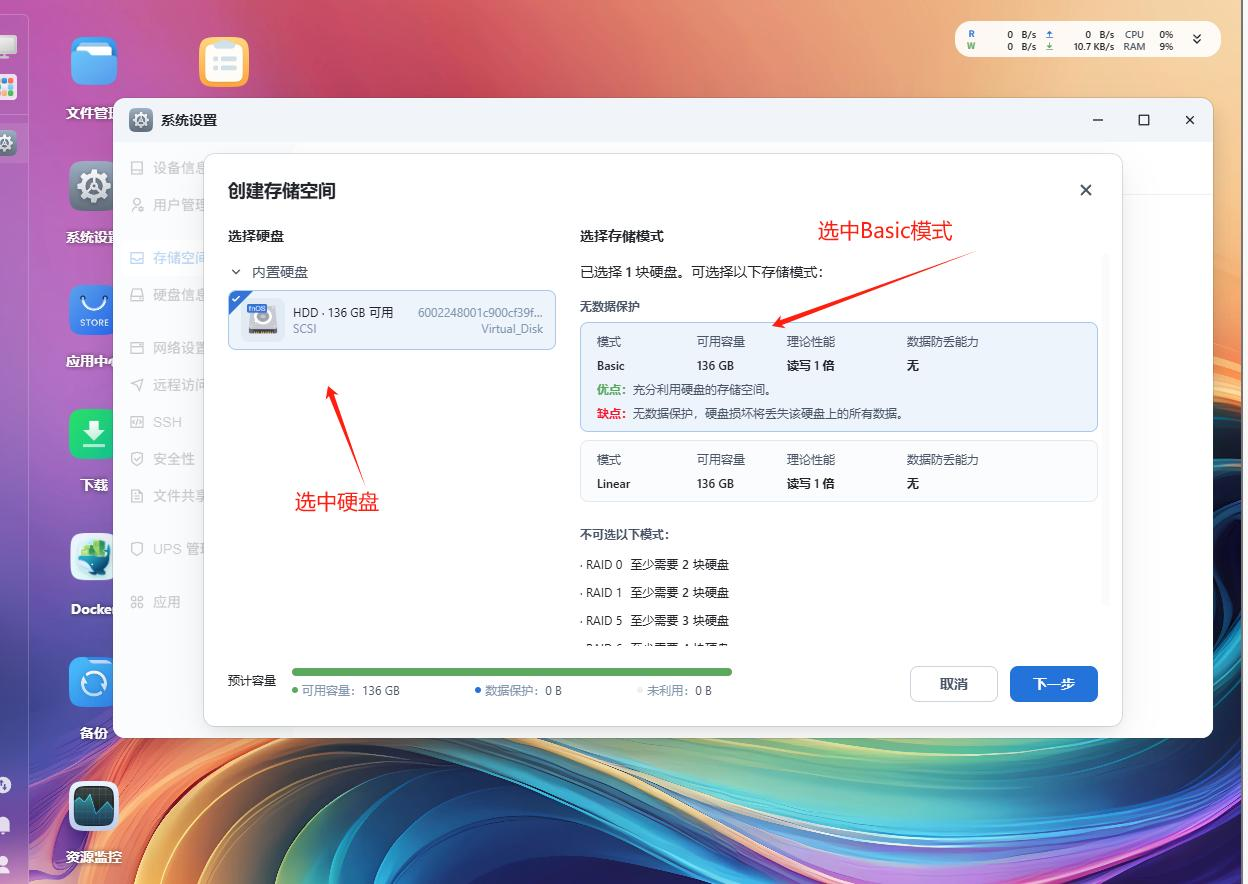Select the Basic storage mode card
This screenshot has width=1248, height=884.
pos(838,376)
